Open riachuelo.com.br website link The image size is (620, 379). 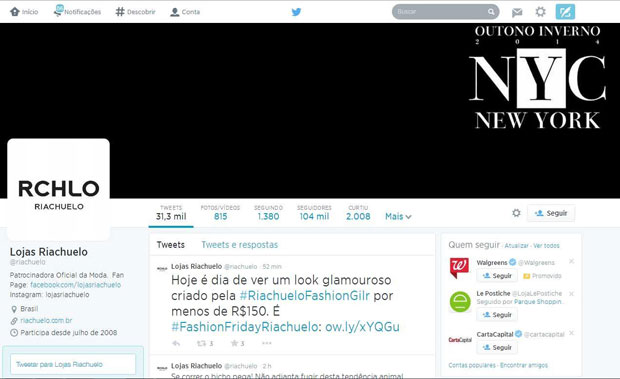point(46,321)
